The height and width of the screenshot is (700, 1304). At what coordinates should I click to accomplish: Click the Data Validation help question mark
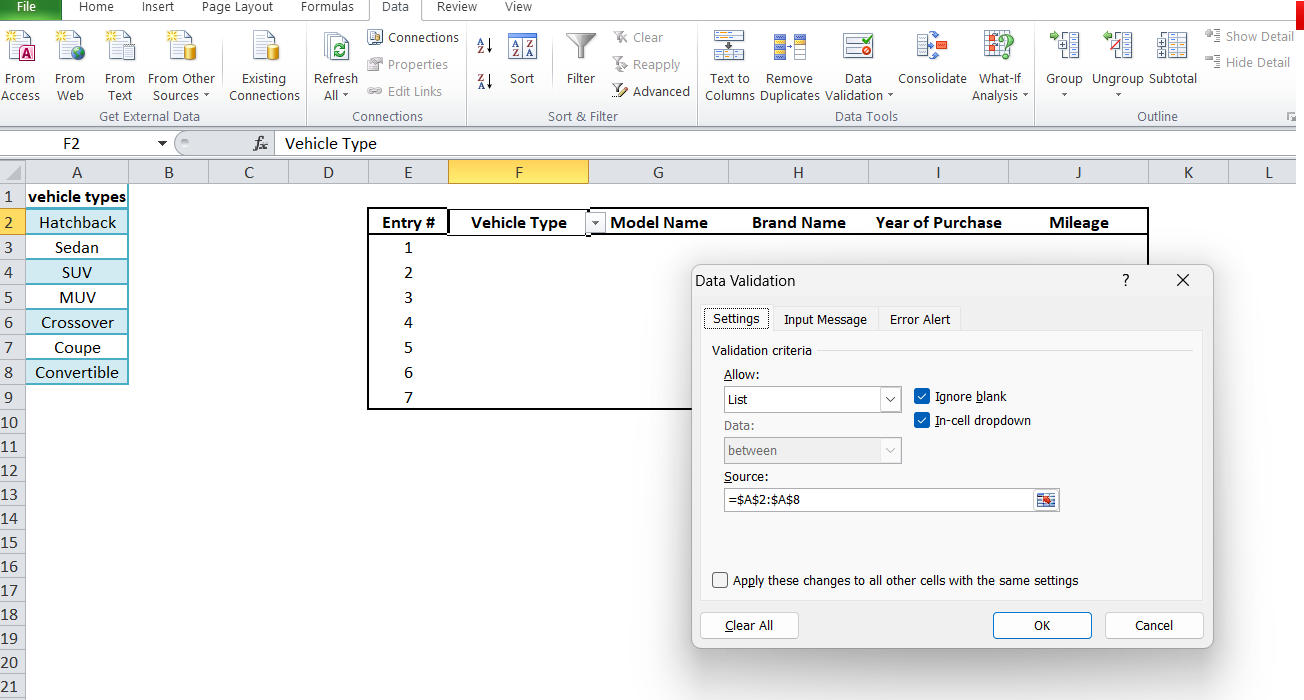[x=1125, y=281]
